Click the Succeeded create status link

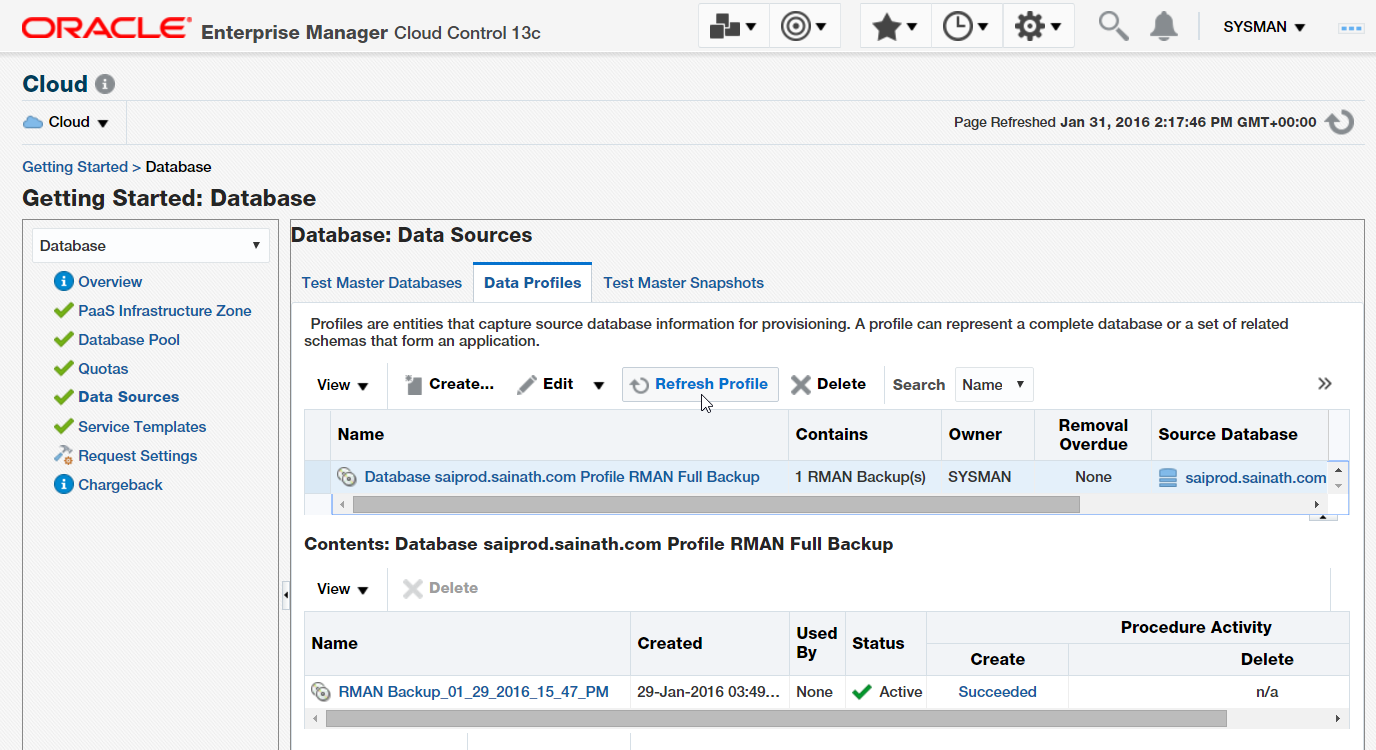point(997,691)
